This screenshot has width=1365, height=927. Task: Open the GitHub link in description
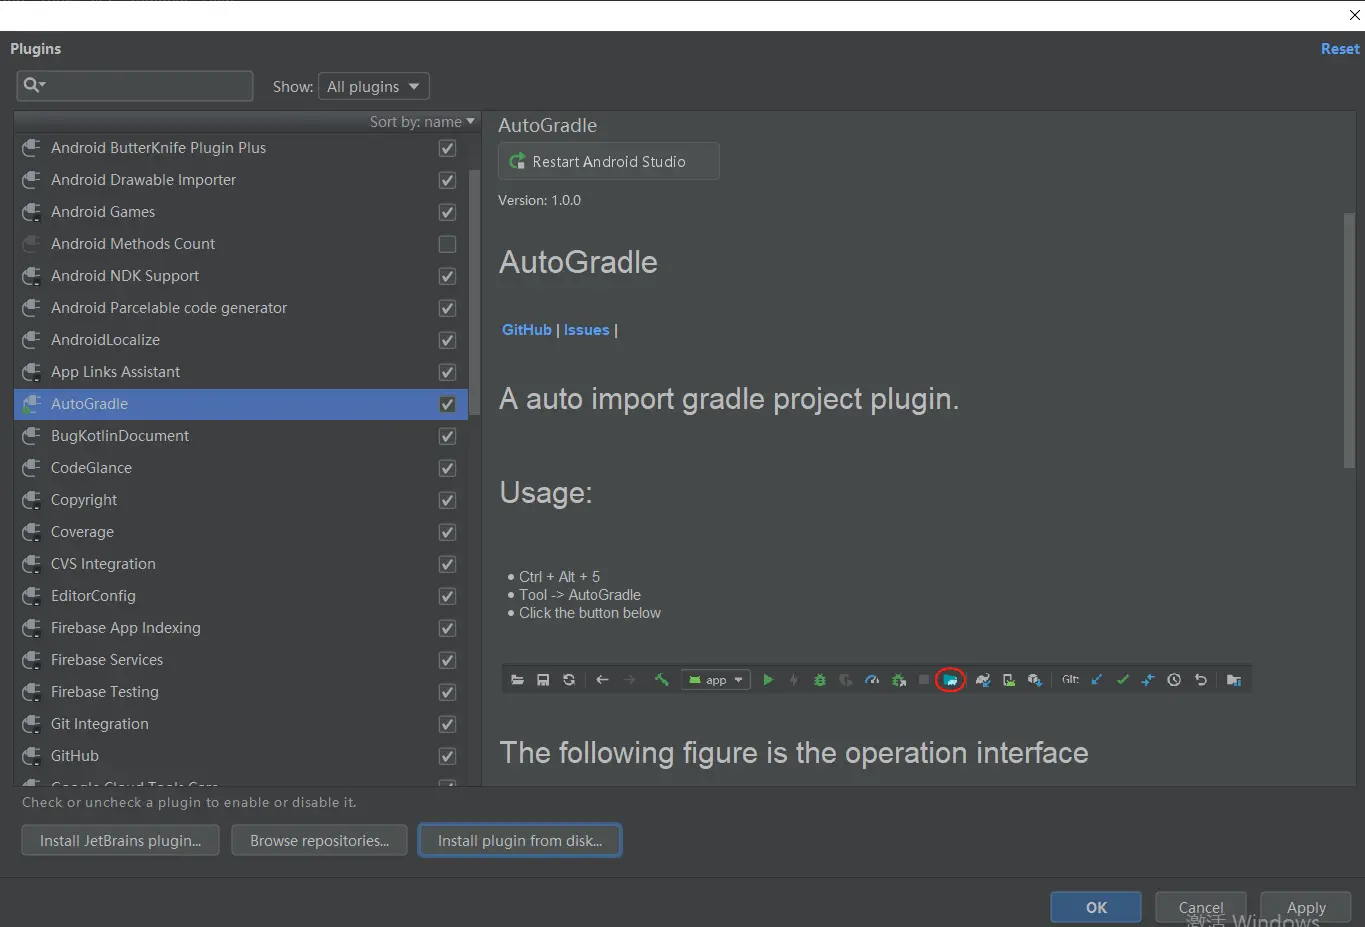coord(527,330)
